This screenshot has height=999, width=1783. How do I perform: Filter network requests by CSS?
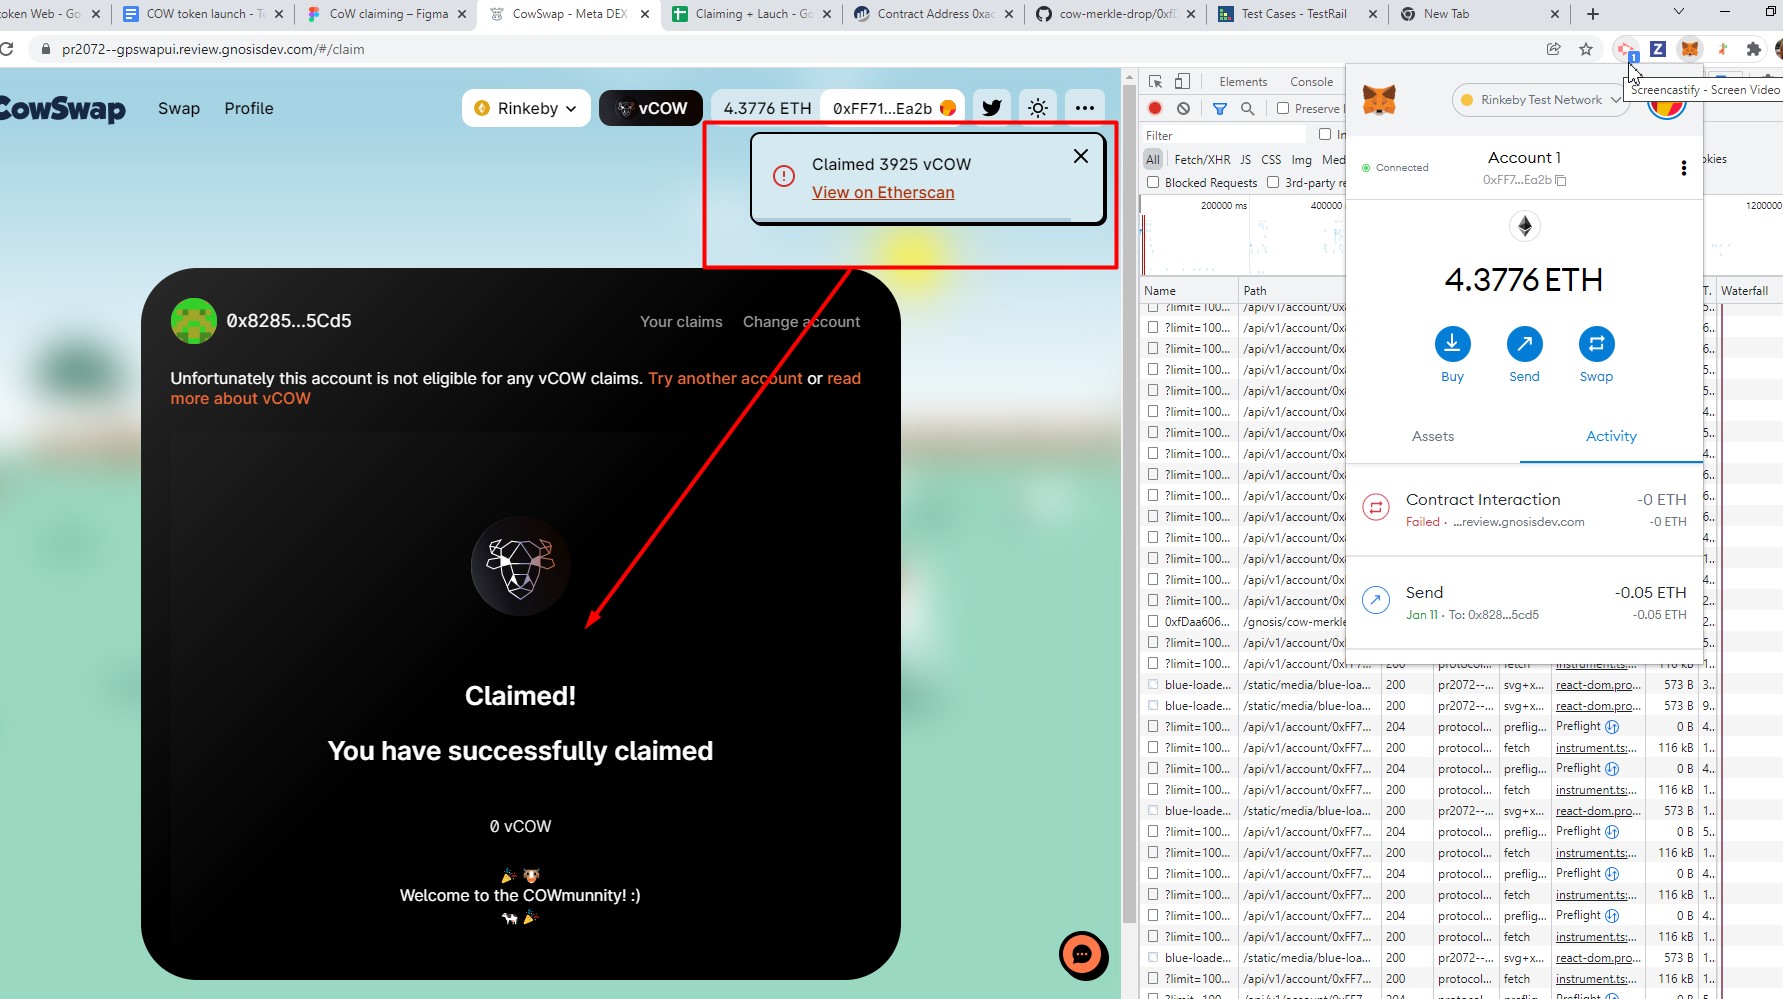click(1271, 159)
